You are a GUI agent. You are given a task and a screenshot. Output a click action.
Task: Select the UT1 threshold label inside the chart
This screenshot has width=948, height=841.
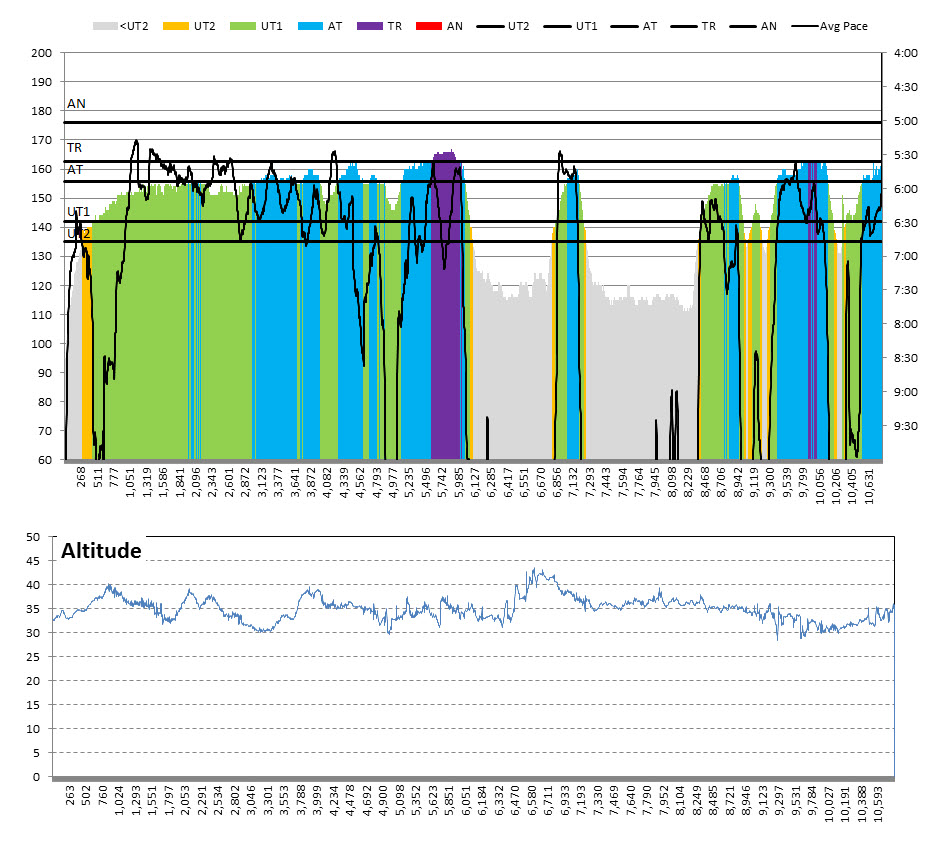(x=79, y=212)
